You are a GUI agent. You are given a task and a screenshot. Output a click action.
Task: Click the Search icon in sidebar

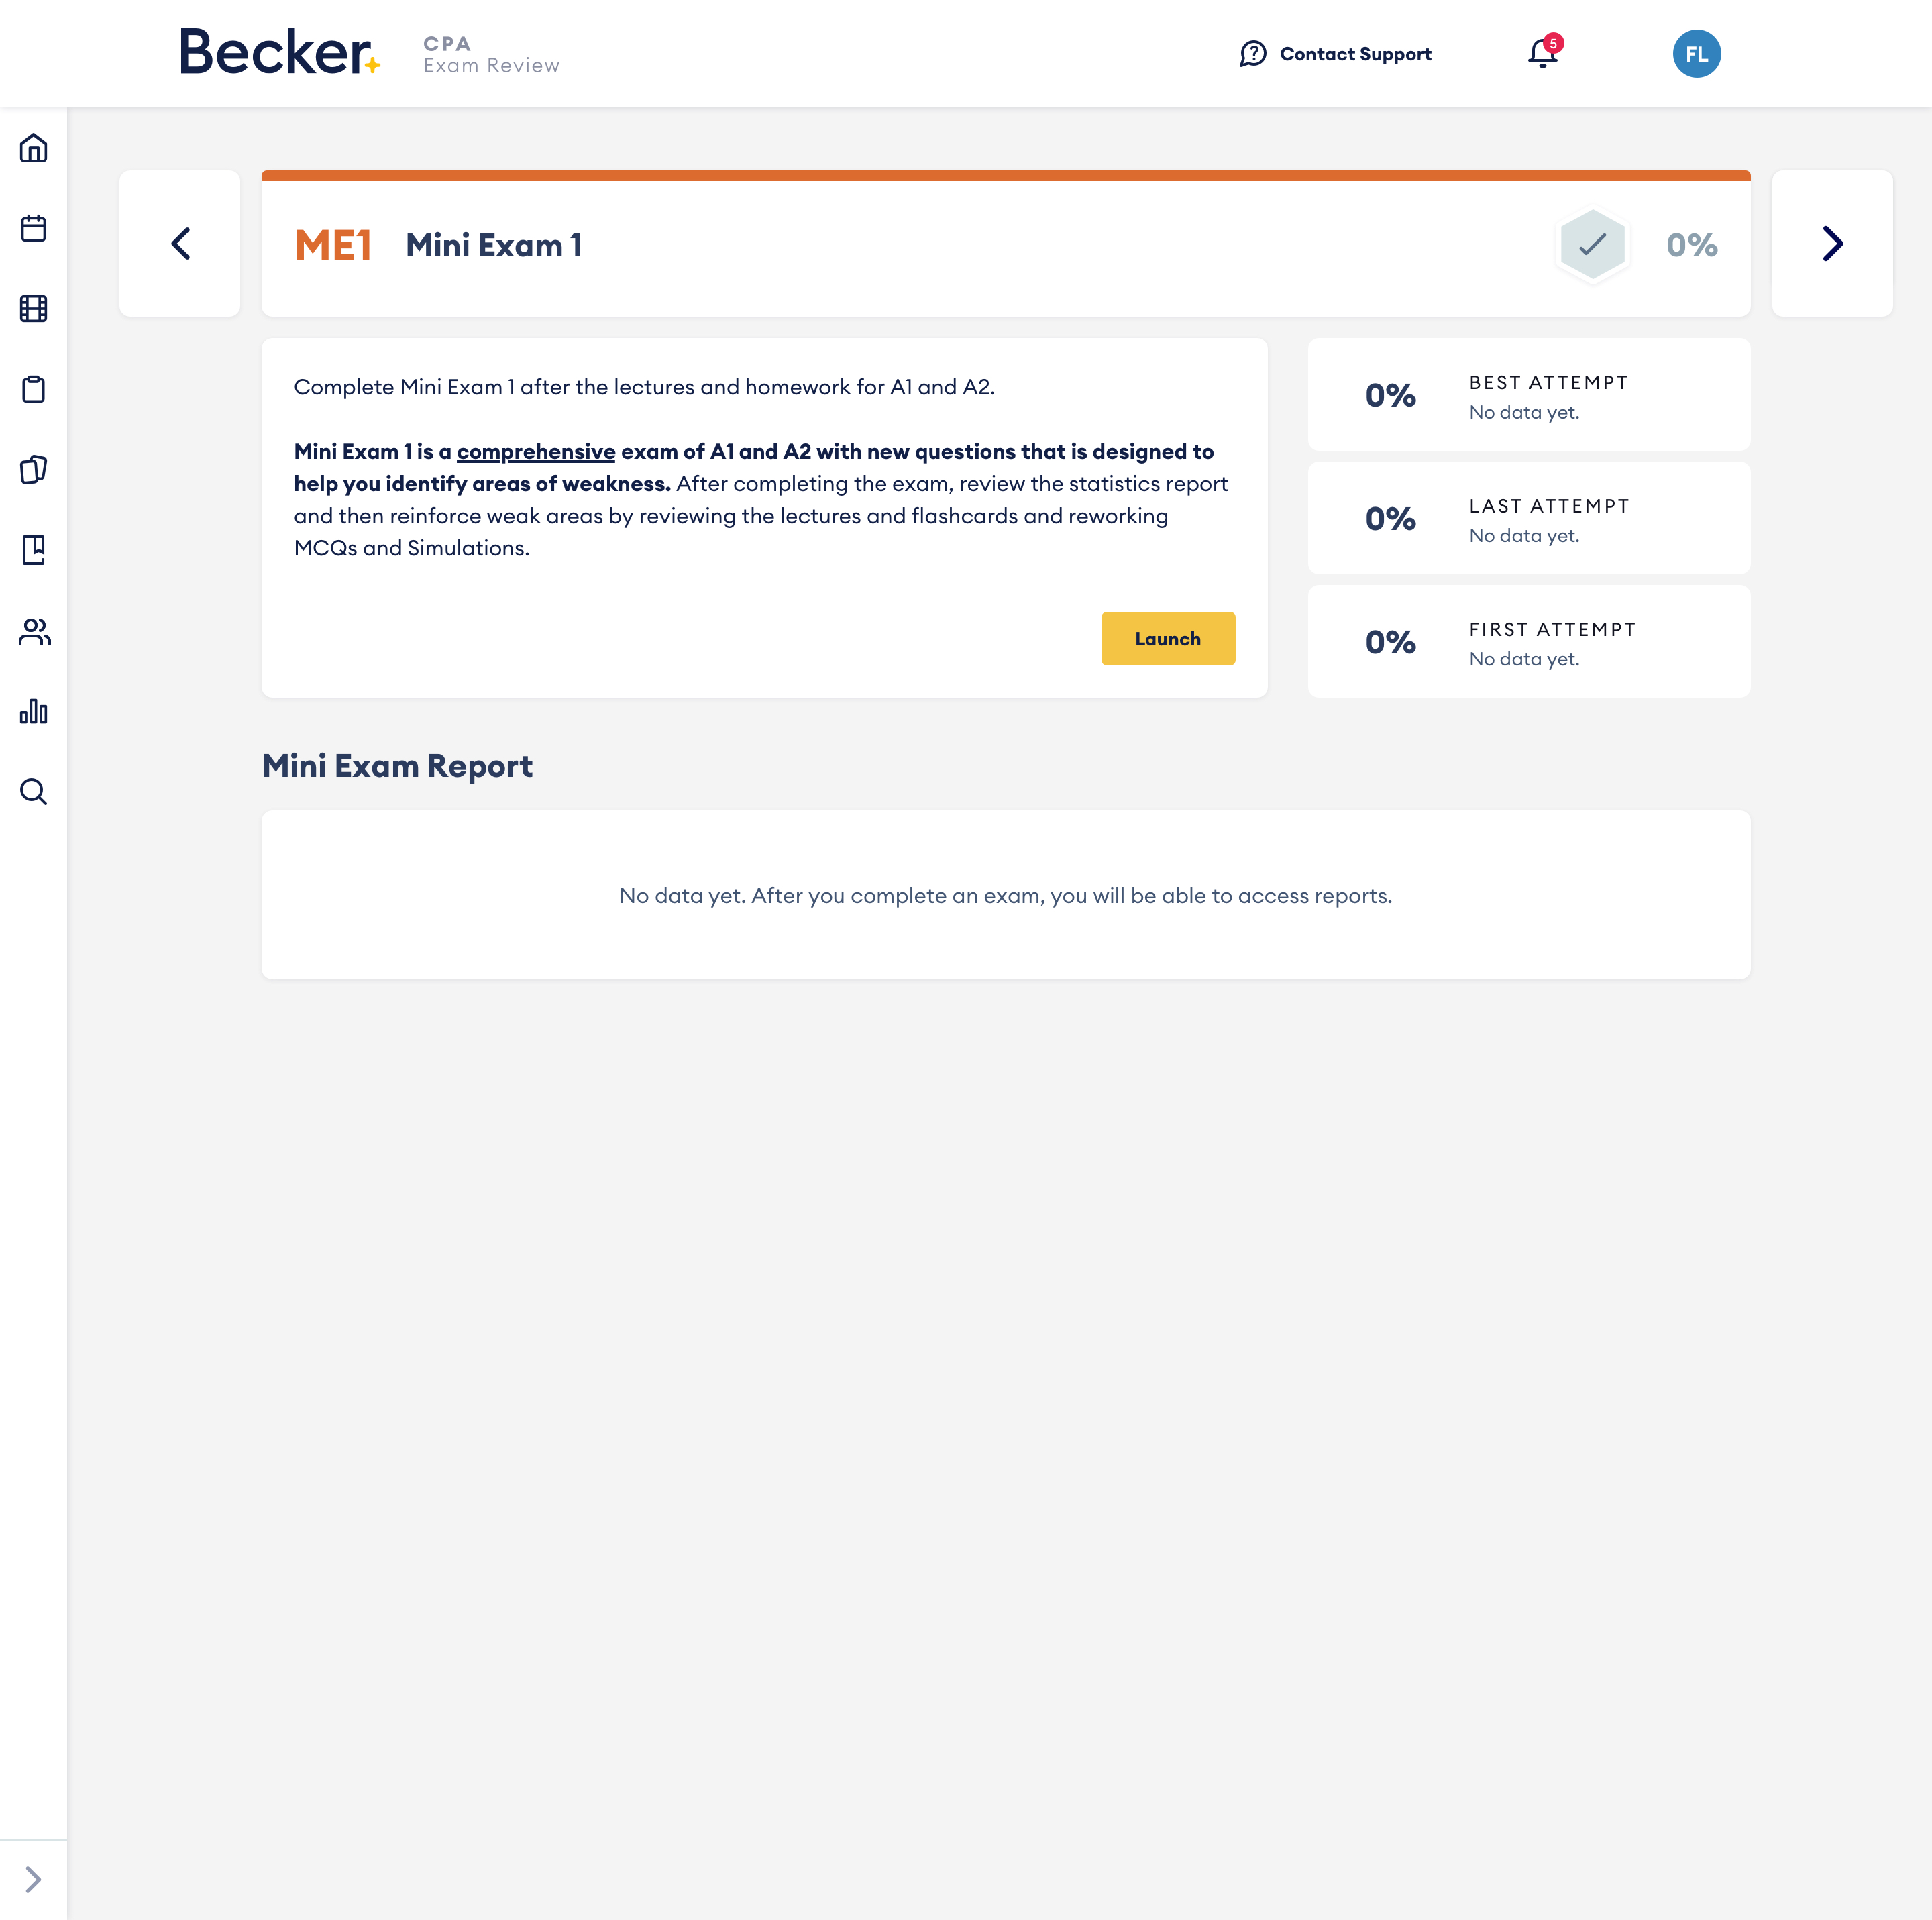pos(34,791)
